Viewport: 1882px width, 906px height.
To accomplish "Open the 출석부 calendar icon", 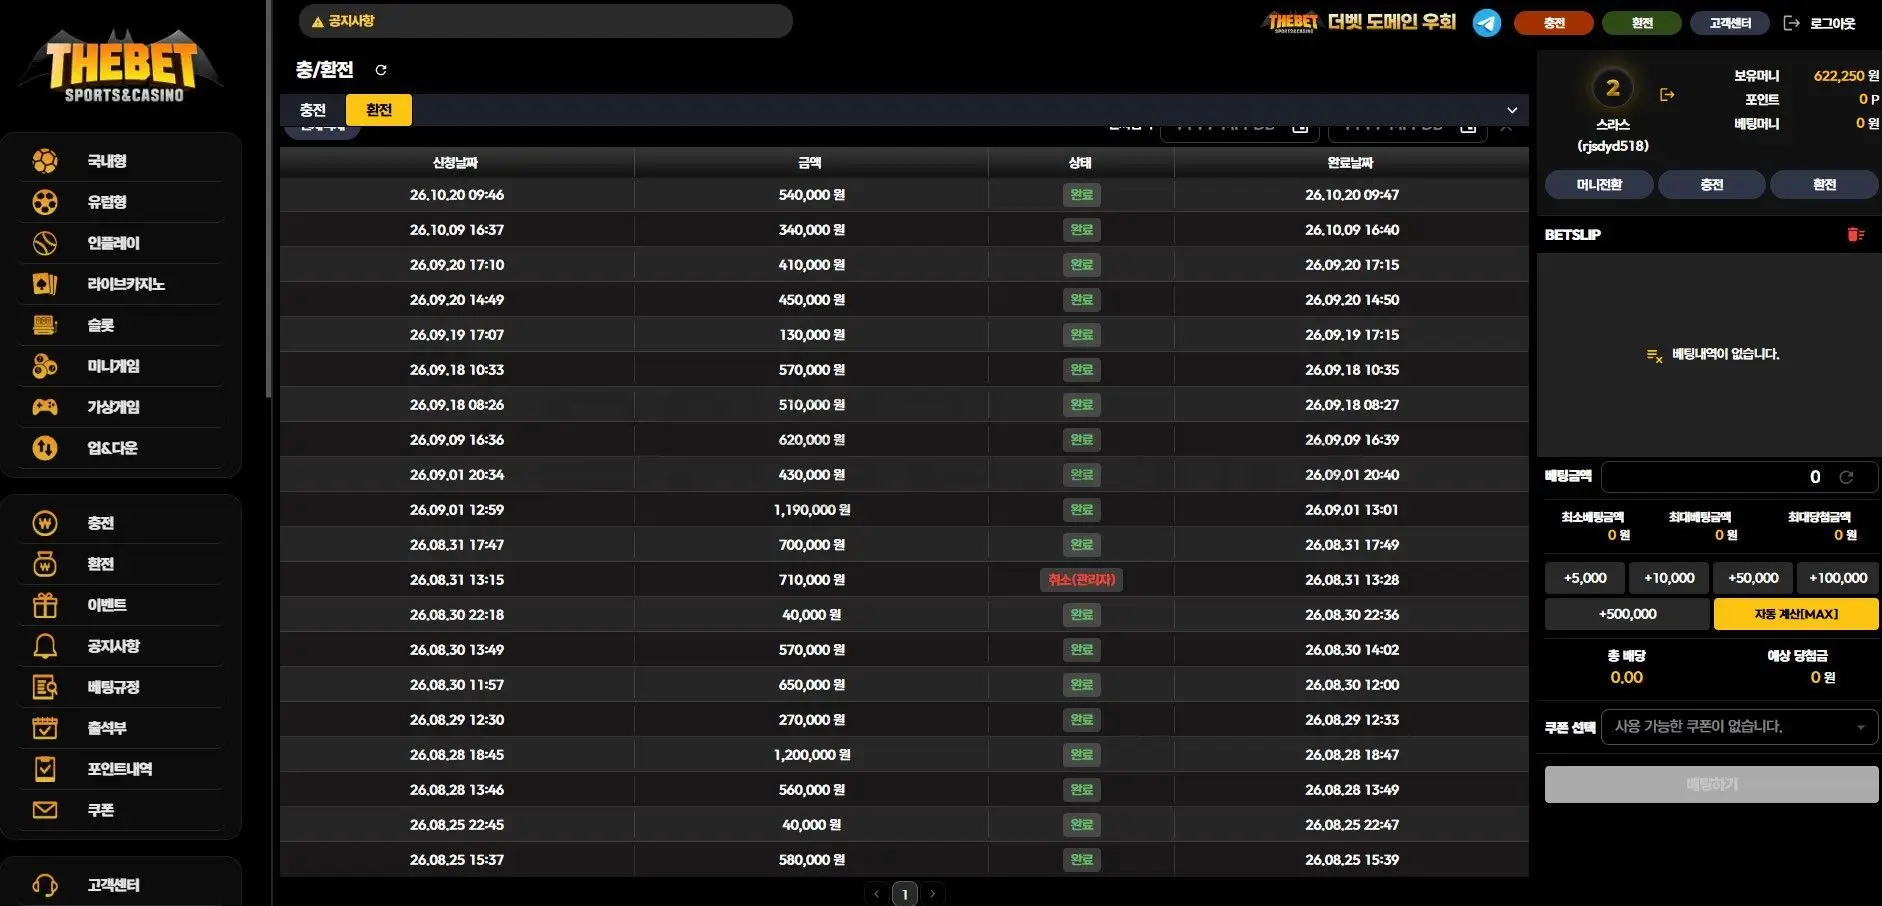I will 45,728.
